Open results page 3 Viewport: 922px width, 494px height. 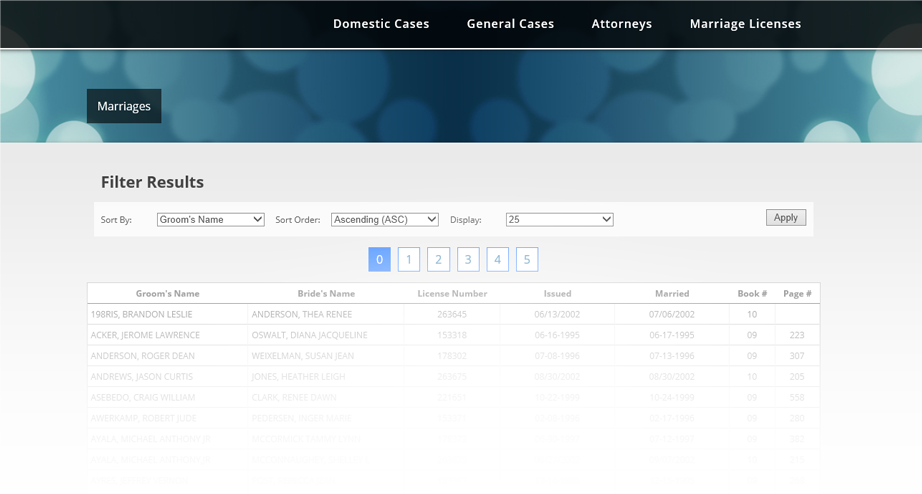[468, 259]
